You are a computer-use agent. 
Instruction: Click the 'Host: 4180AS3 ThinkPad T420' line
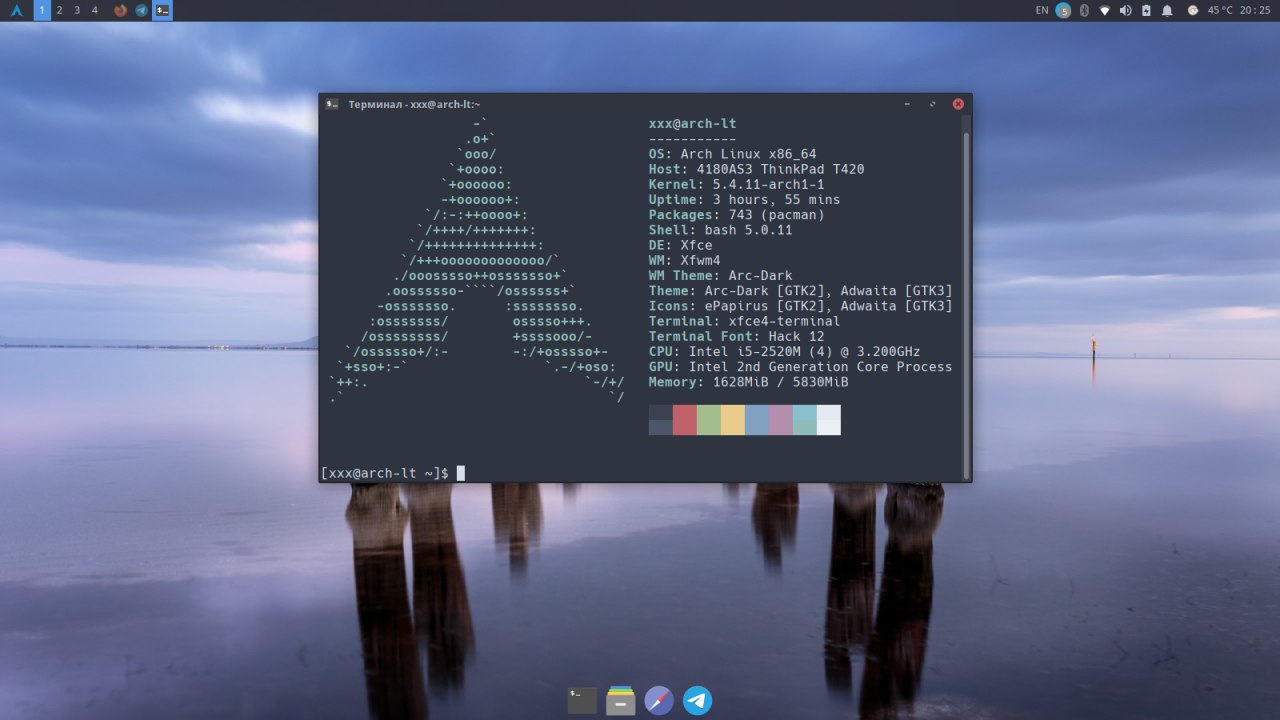(757, 169)
